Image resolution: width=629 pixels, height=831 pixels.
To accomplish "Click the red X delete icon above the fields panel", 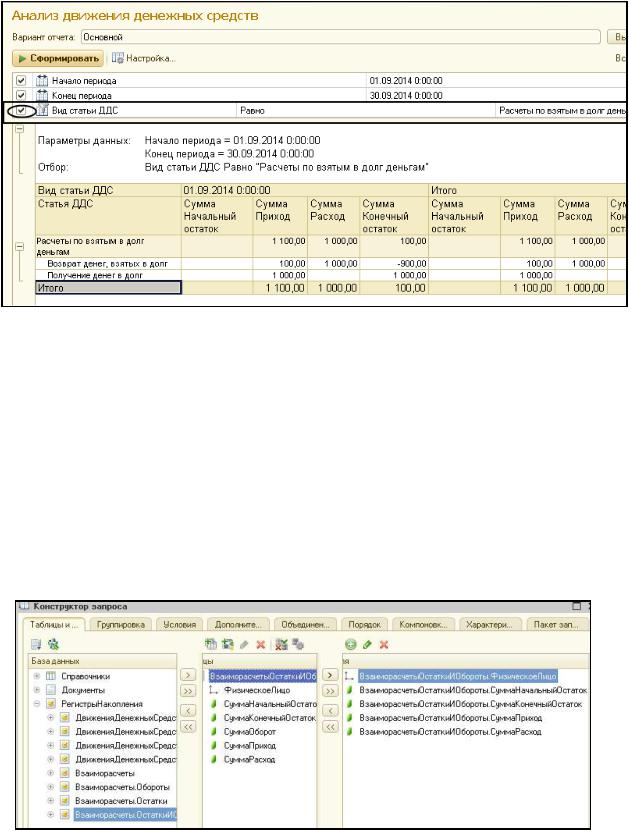I will tap(384, 644).
